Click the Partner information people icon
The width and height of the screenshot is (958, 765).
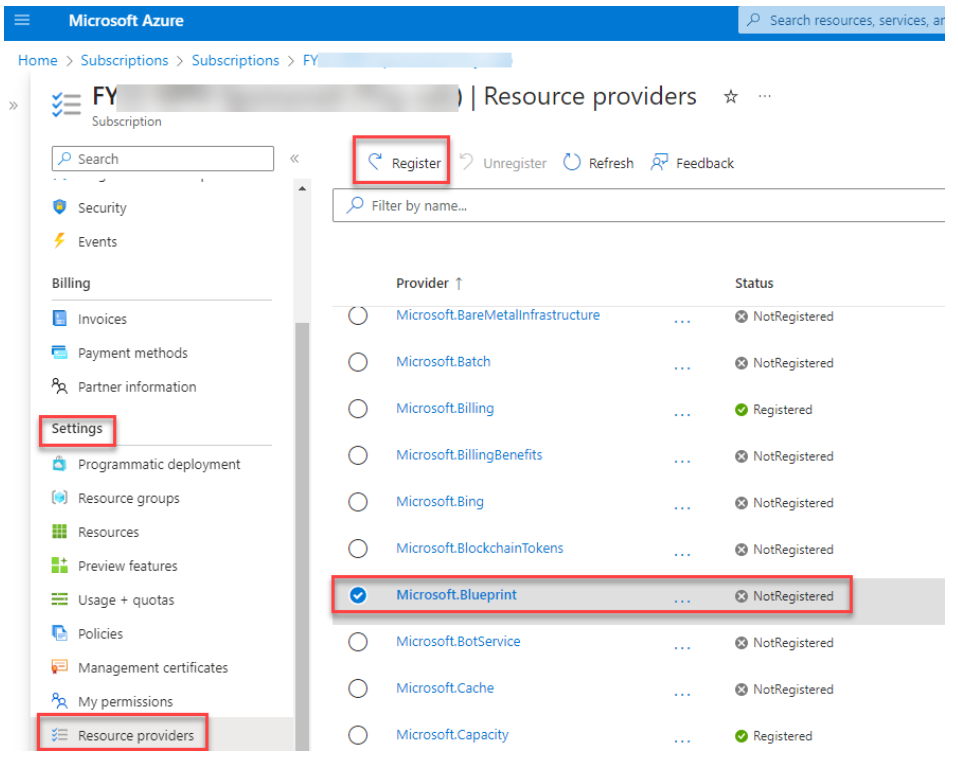(x=59, y=386)
